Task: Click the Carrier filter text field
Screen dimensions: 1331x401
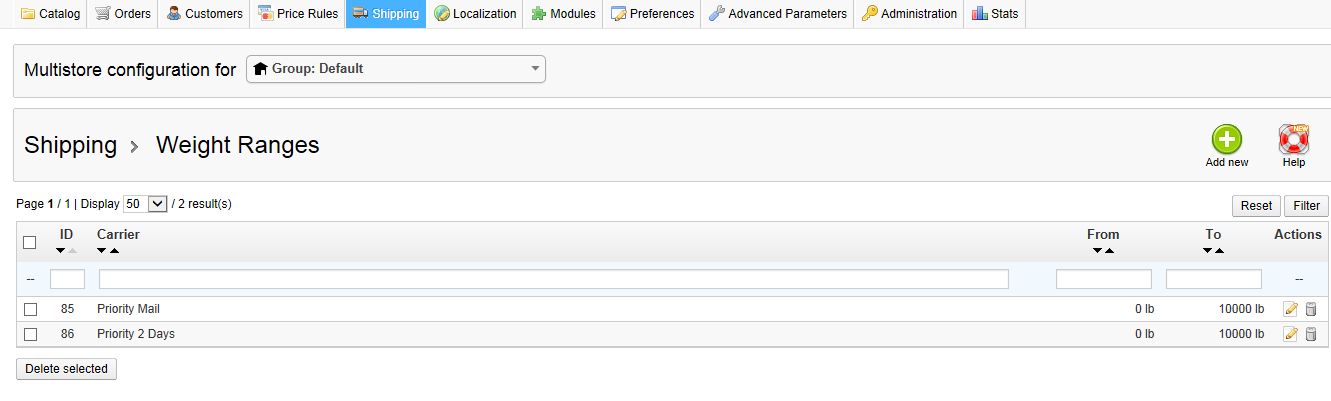Action: (553, 279)
